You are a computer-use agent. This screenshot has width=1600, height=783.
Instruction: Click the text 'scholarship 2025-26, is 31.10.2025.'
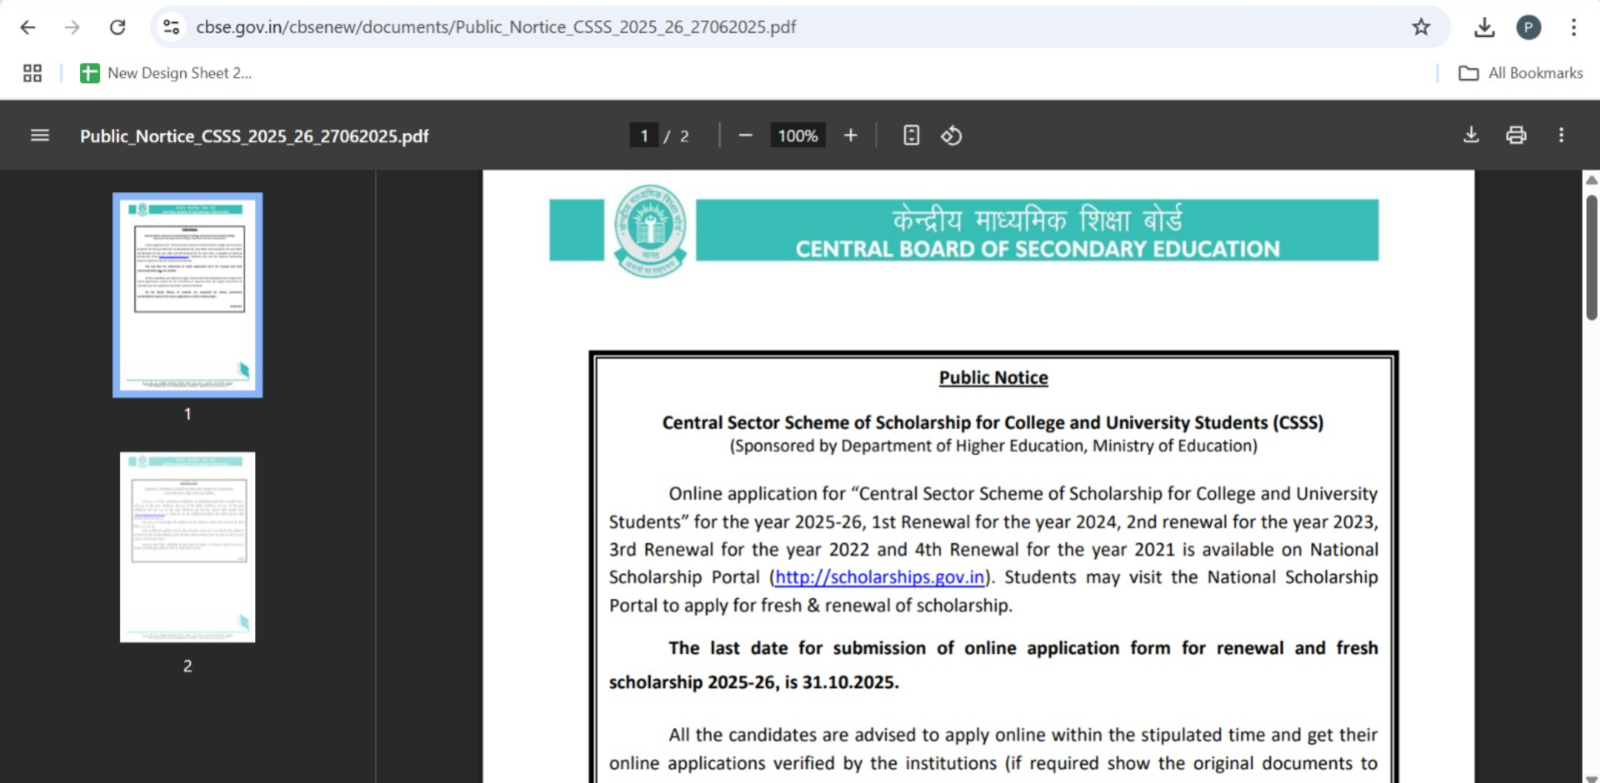tap(754, 682)
